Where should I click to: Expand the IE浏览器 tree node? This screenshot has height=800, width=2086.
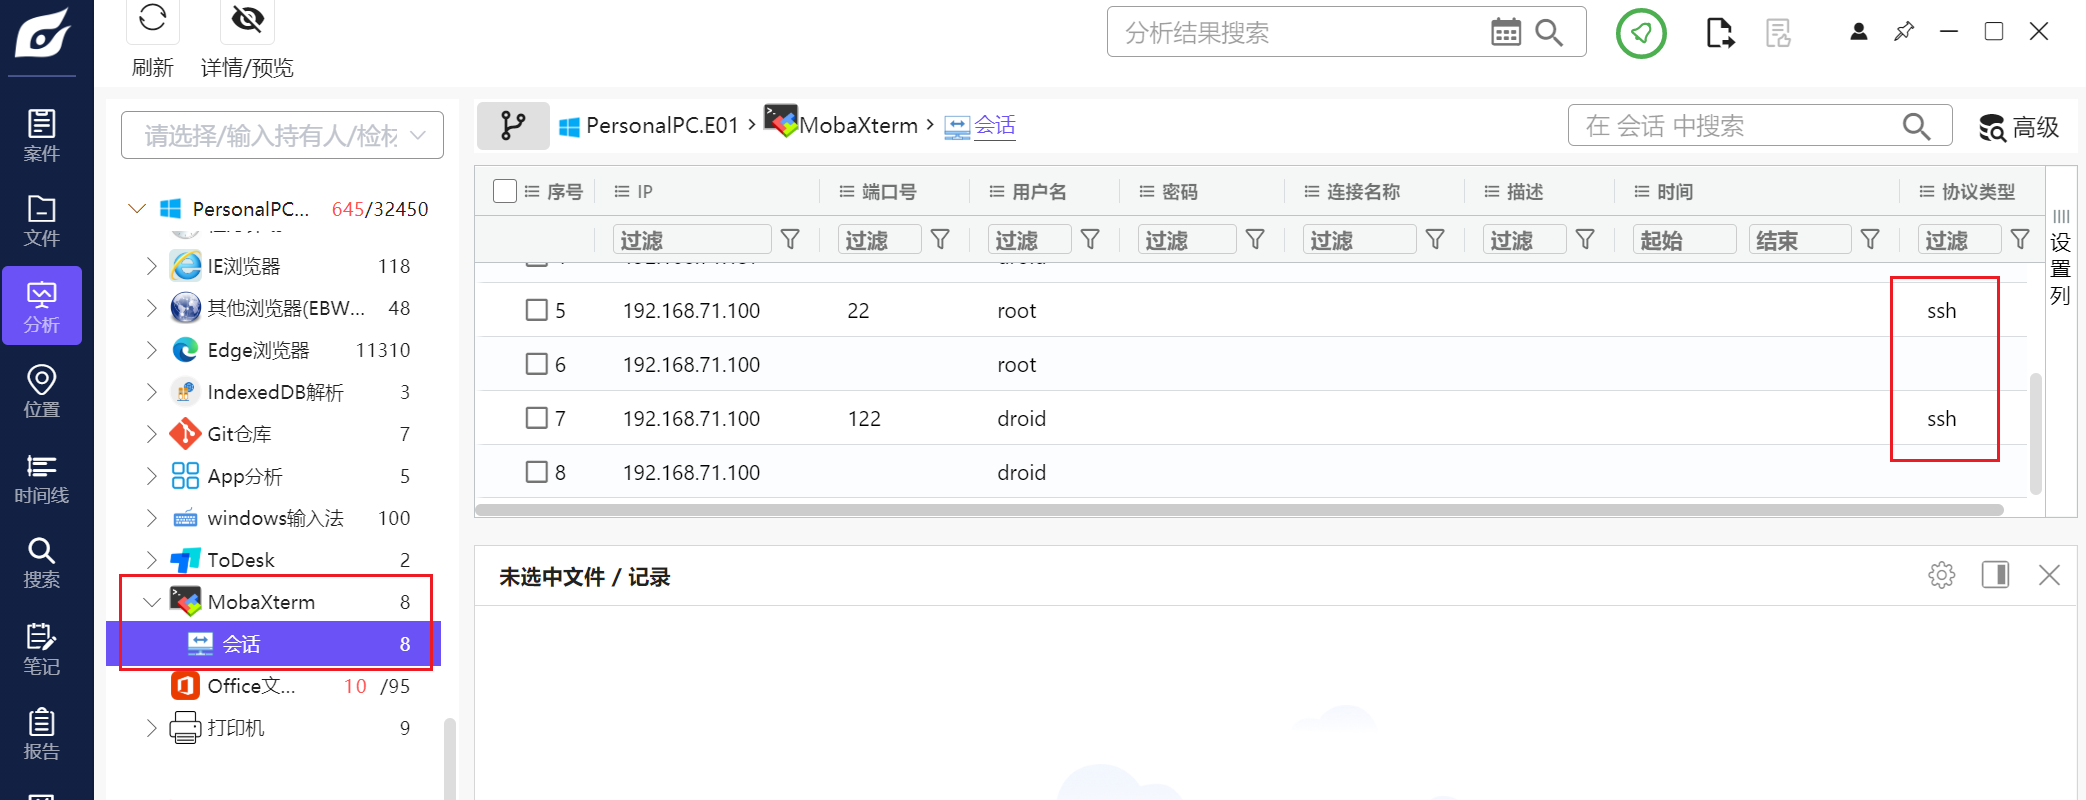tap(151, 266)
